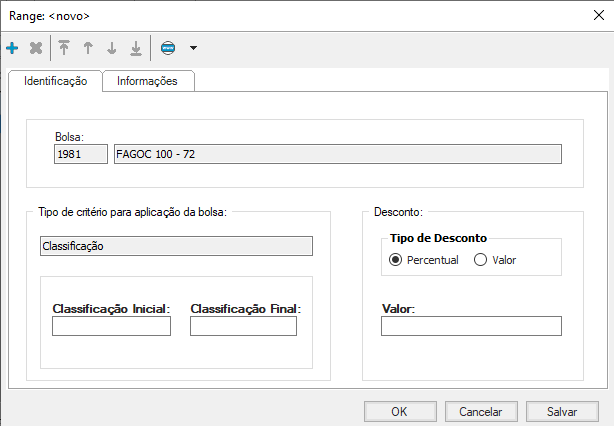Viewport: 614px width, 426px height.
Task: Click the down arrow next record icon
Action: click(x=112, y=48)
